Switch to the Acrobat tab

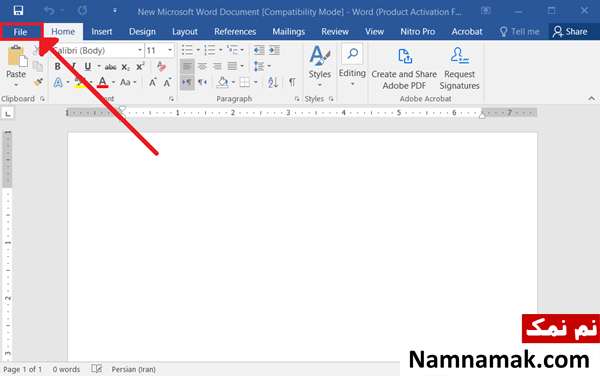tap(467, 32)
